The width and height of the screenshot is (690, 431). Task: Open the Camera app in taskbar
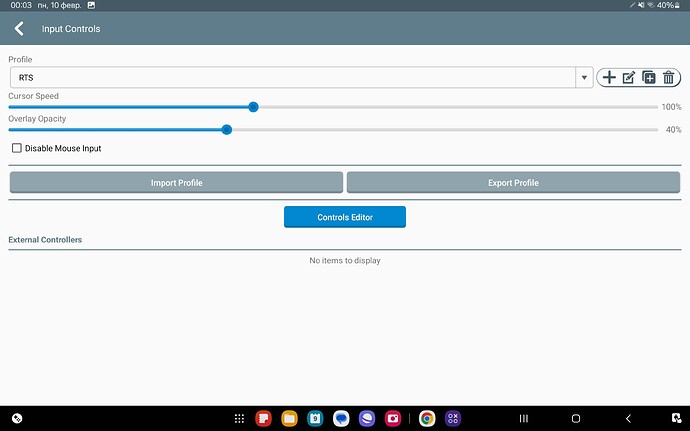pyautogui.click(x=393, y=418)
